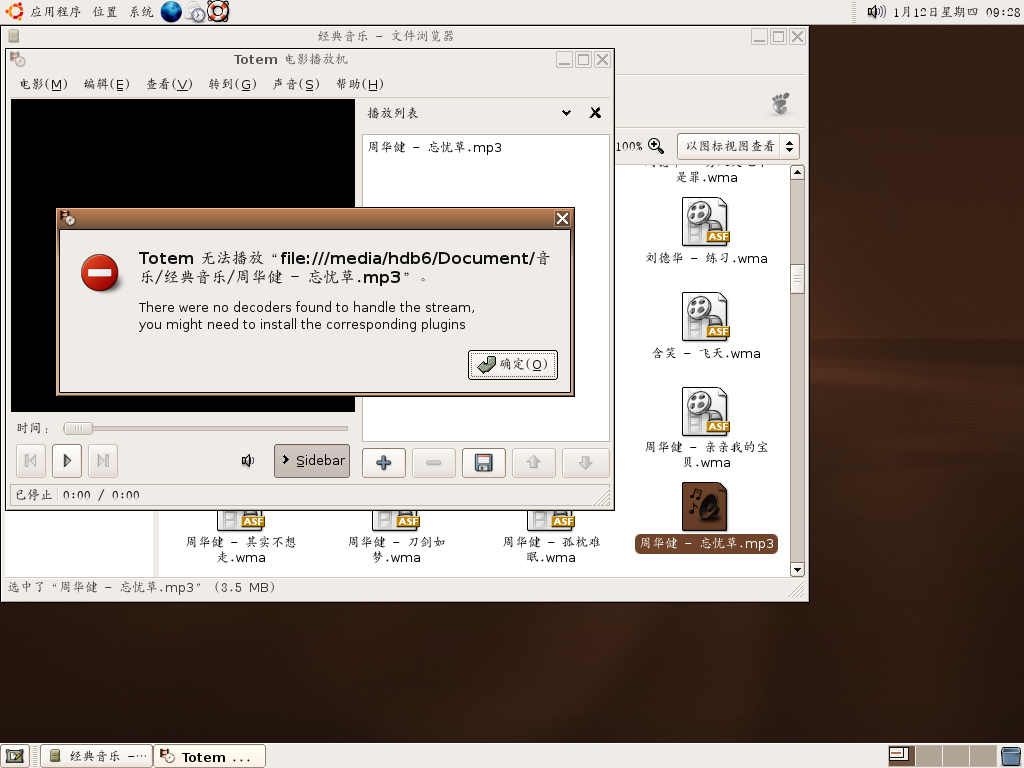Open the 声音(S) menu in Totem

(296, 84)
